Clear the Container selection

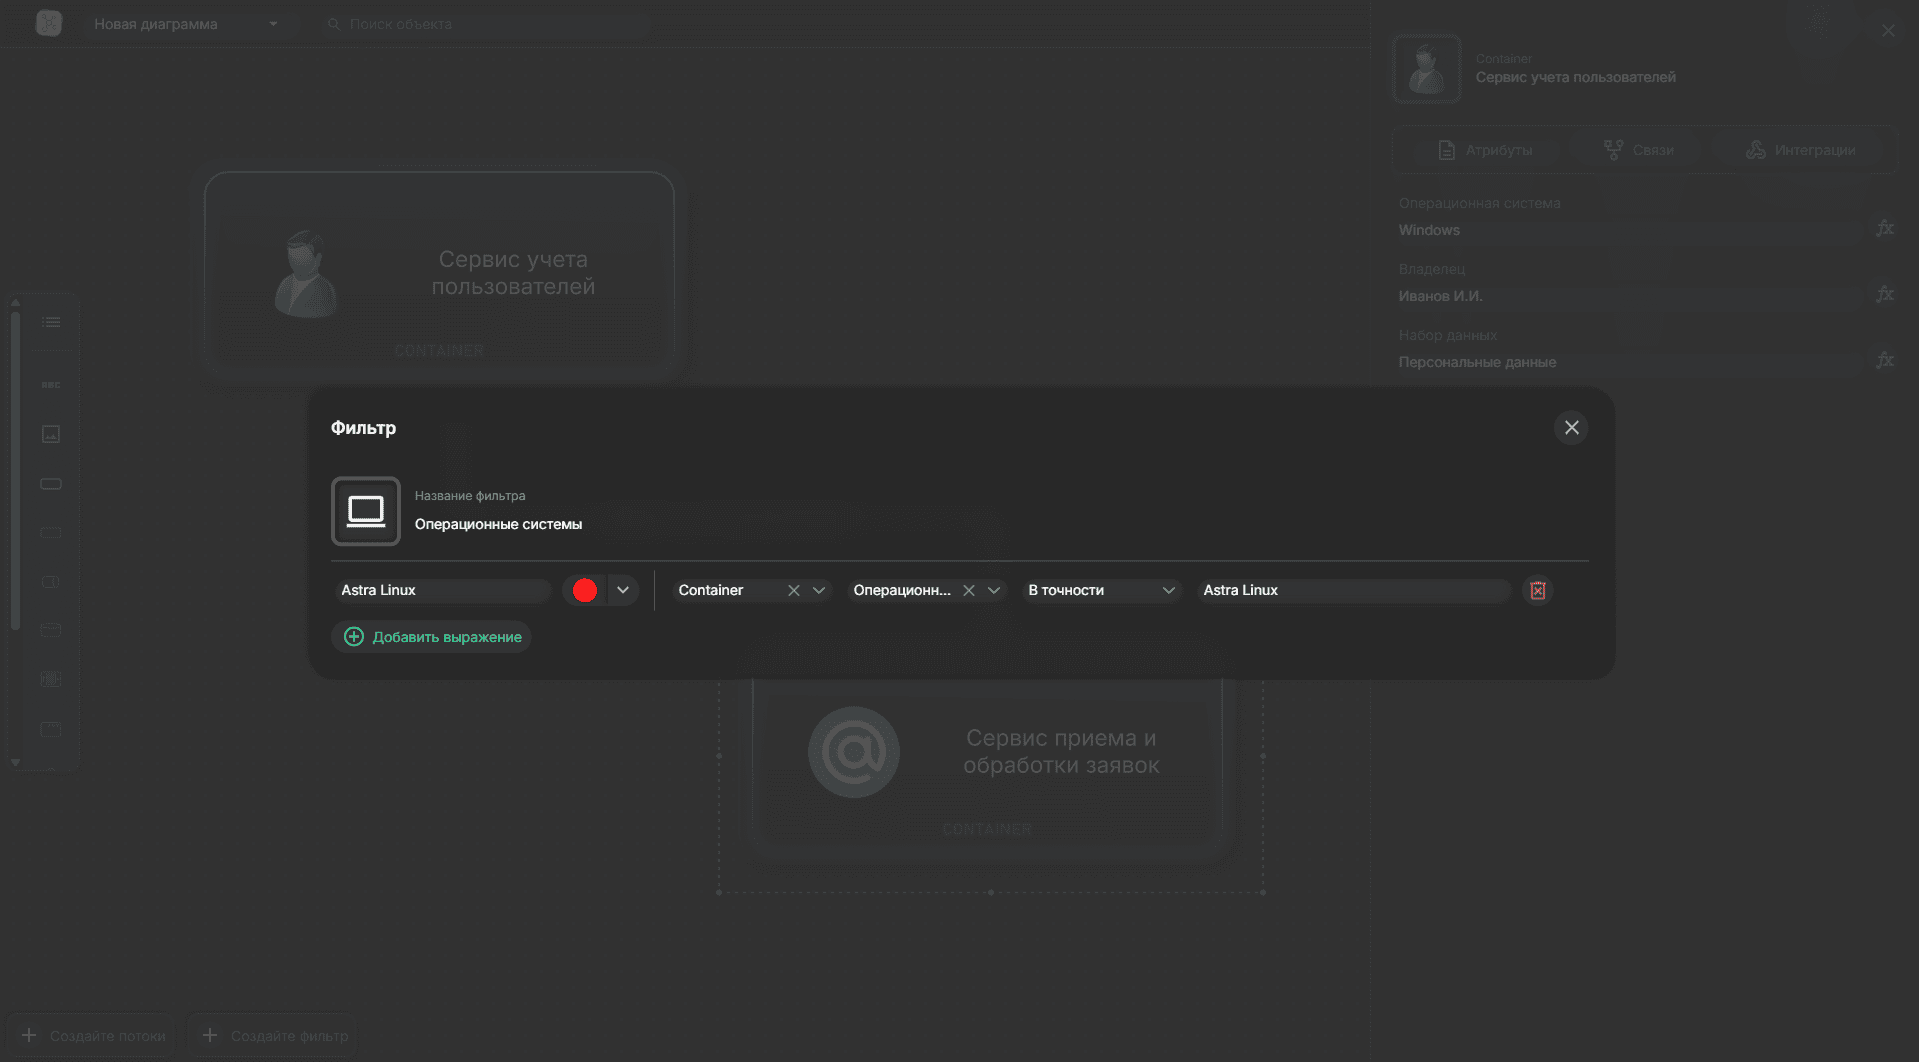click(x=793, y=590)
